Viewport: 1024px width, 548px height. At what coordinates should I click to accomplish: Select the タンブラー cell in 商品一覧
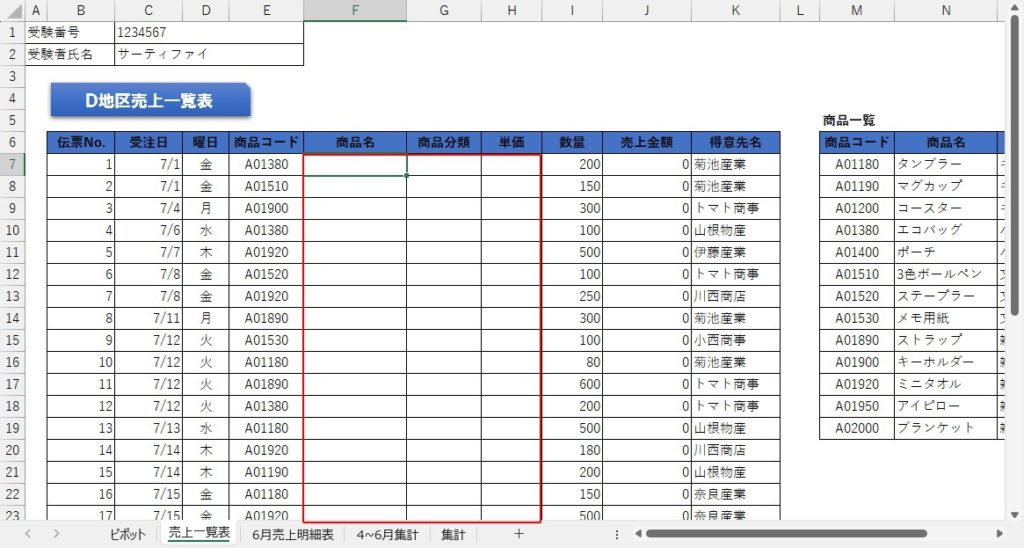[946, 164]
